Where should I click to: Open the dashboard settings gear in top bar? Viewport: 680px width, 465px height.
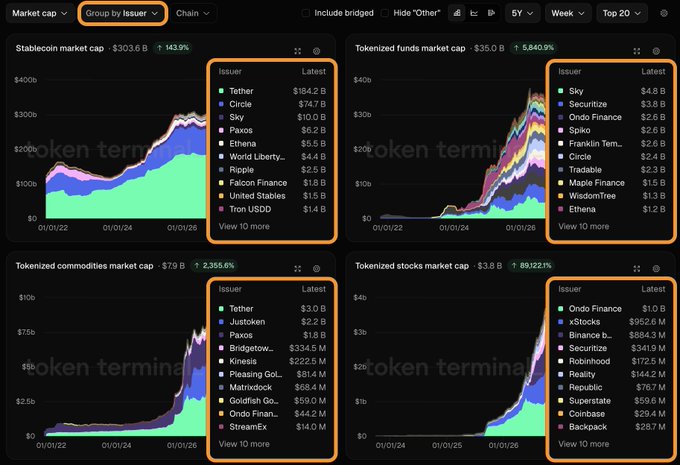click(664, 13)
